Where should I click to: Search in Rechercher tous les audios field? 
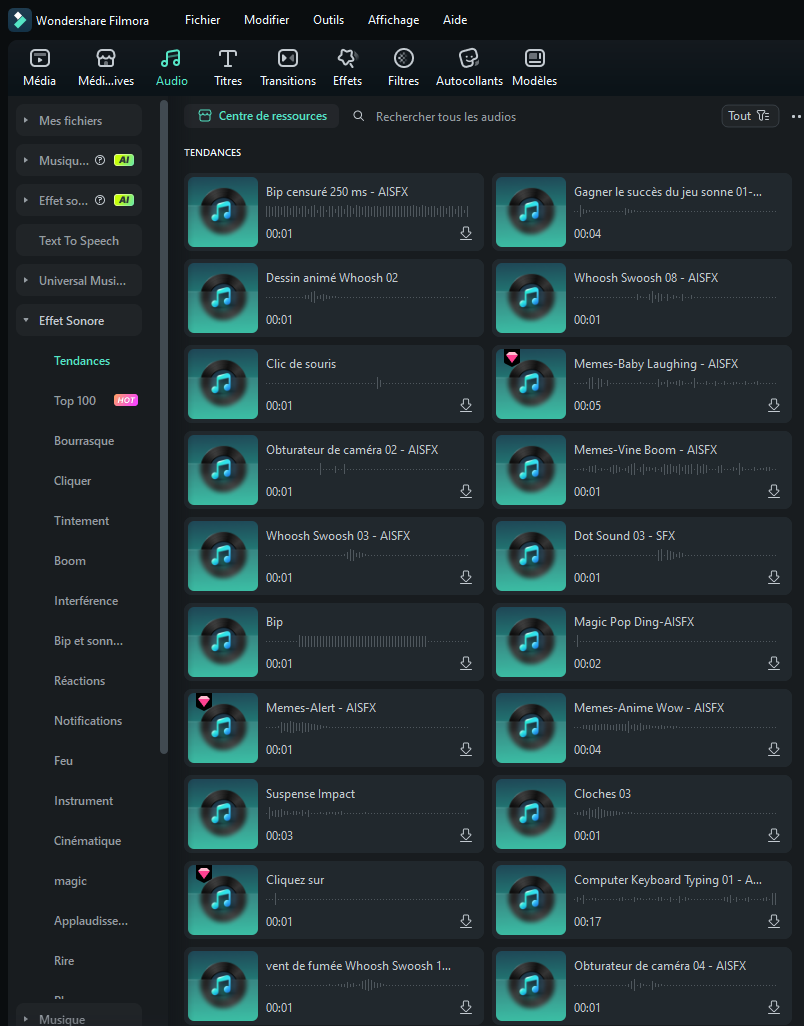[x=446, y=116]
